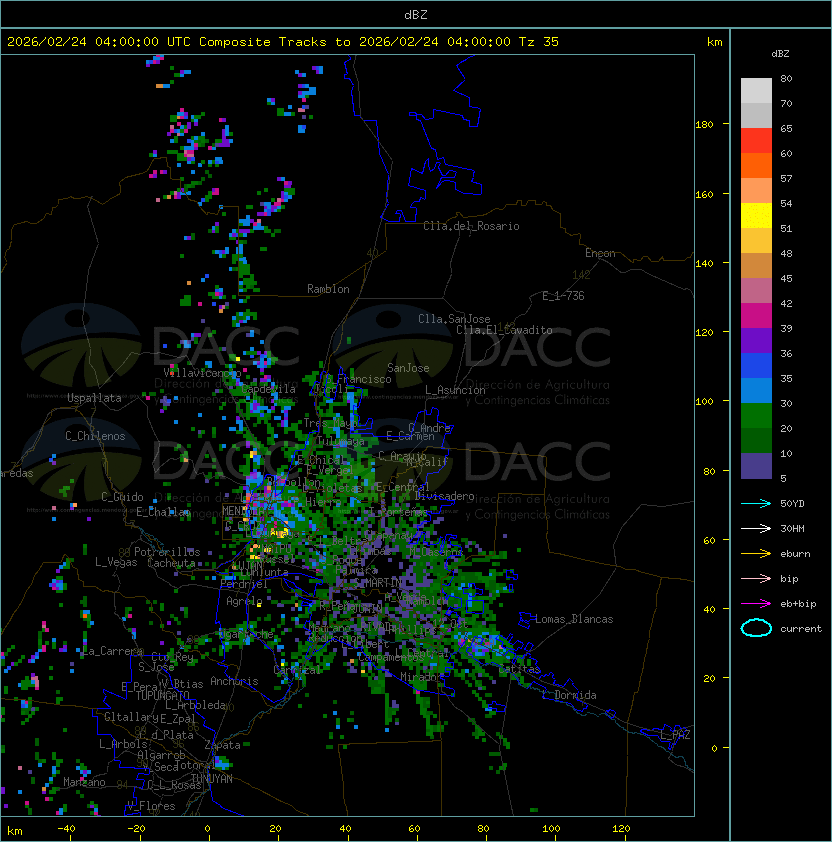The width and height of the screenshot is (832, 842).
Task: Click the 'Cacheuta' map label
Action: pyautogui.click(x=171, y=563)
